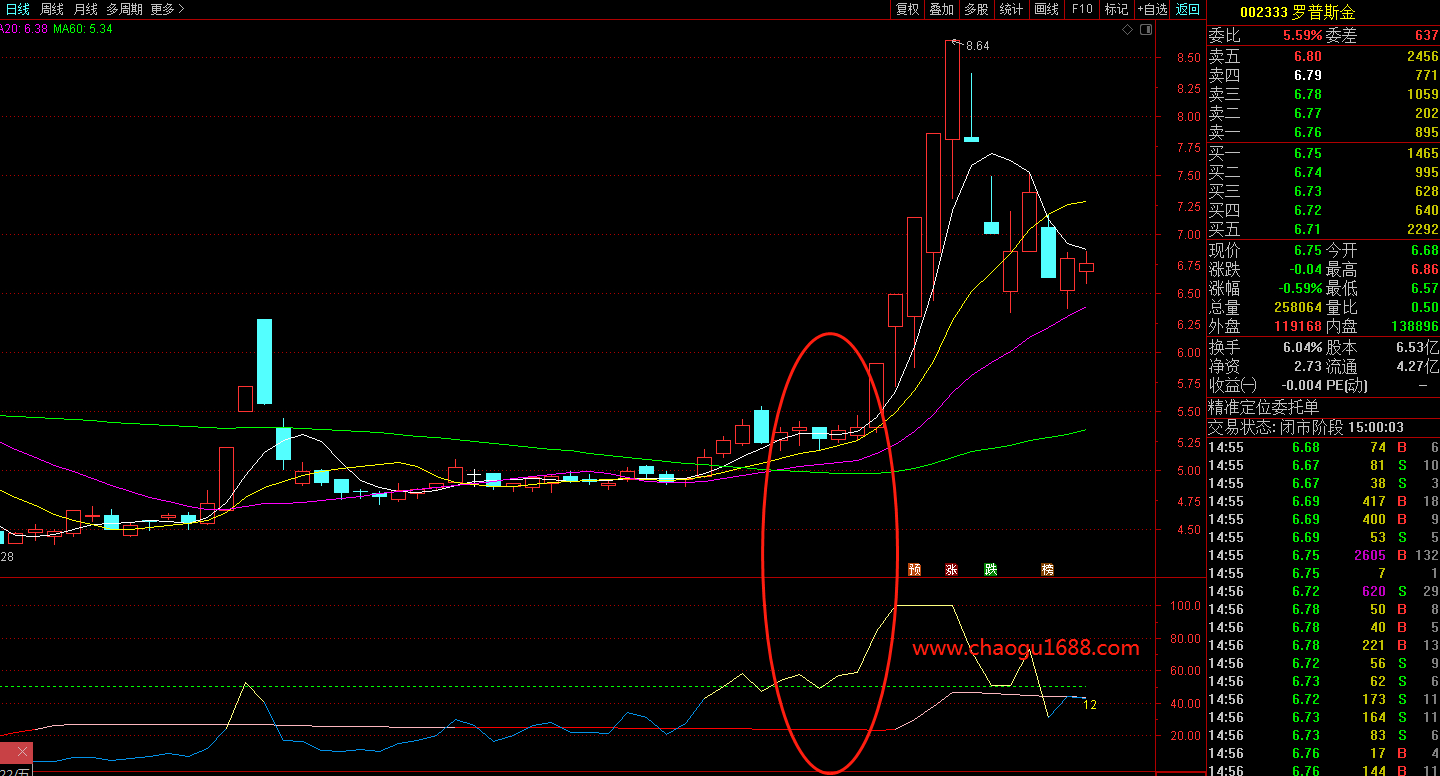Click the 买二 price 6.74

coord(1307,172)
